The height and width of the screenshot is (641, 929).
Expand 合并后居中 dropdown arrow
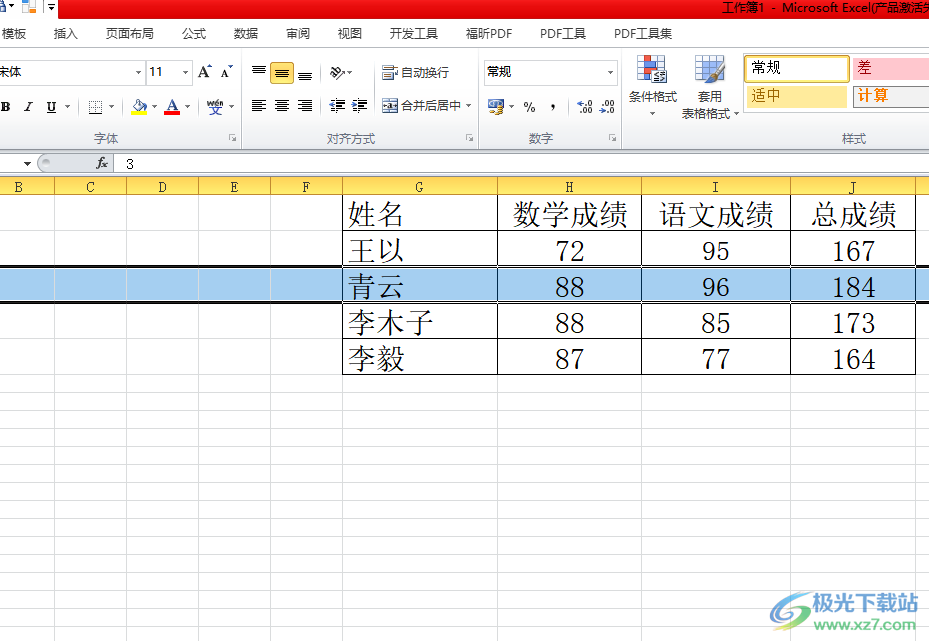(x=469, y=105)
